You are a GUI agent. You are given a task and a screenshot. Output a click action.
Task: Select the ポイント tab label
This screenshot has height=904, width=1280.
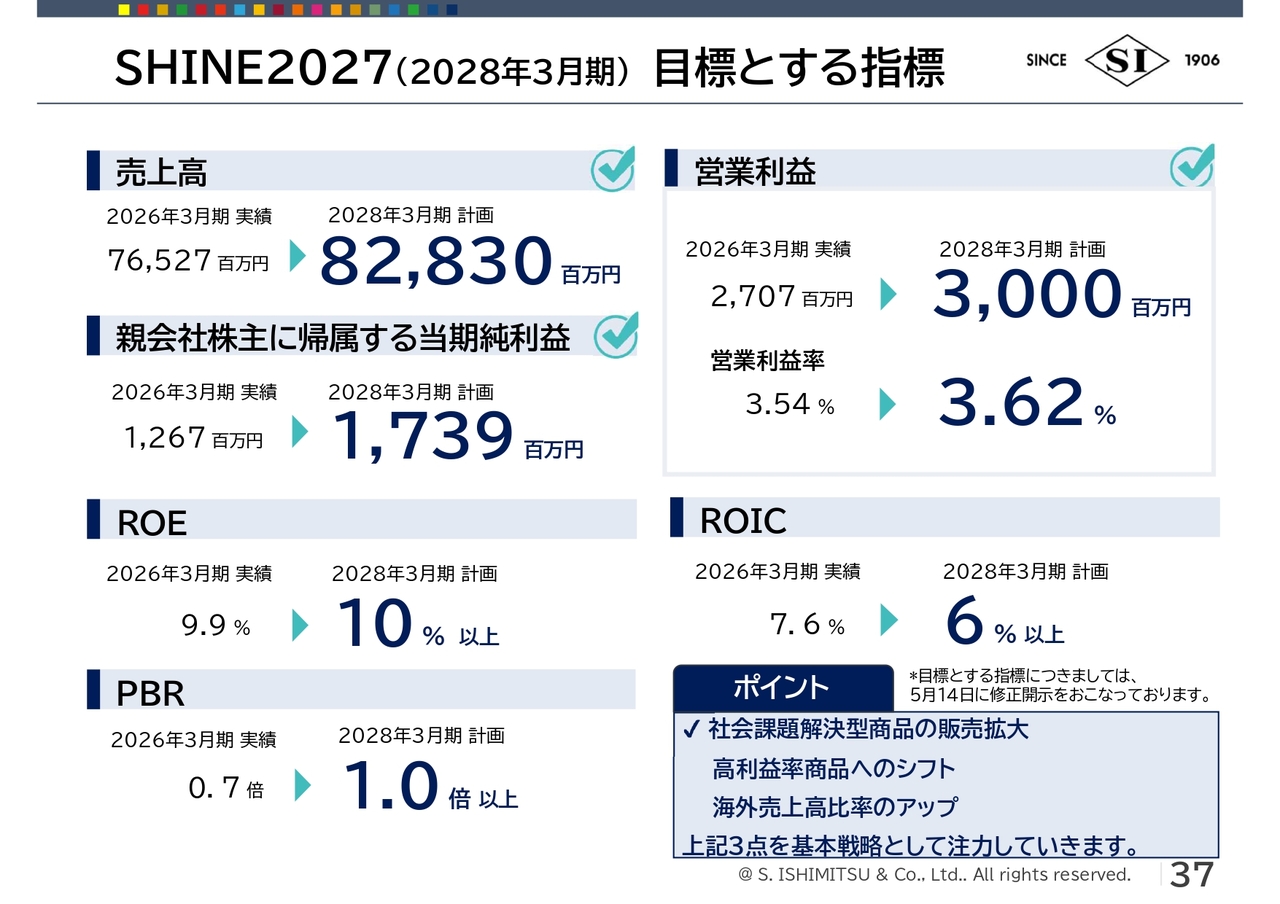pyautogui.click(x=782, y=688)
